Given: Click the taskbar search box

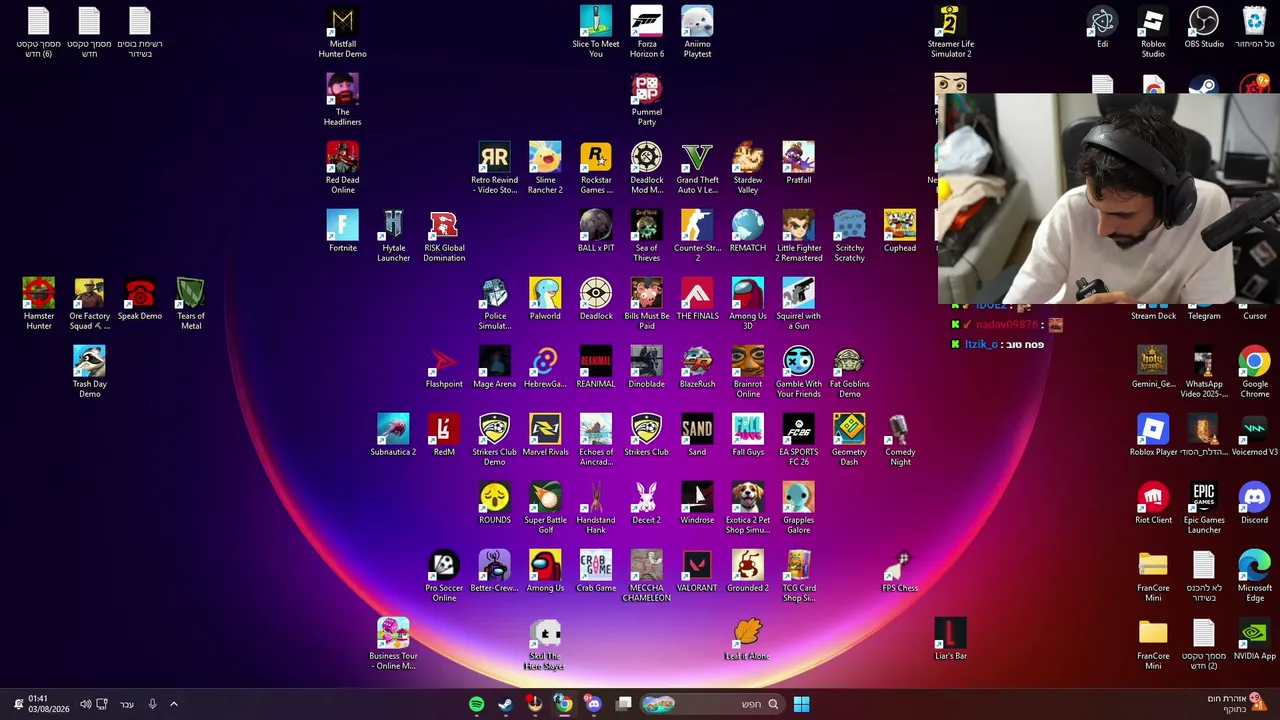Looking at the screenshot, I should pyautogui.click(x=711, y=704).
